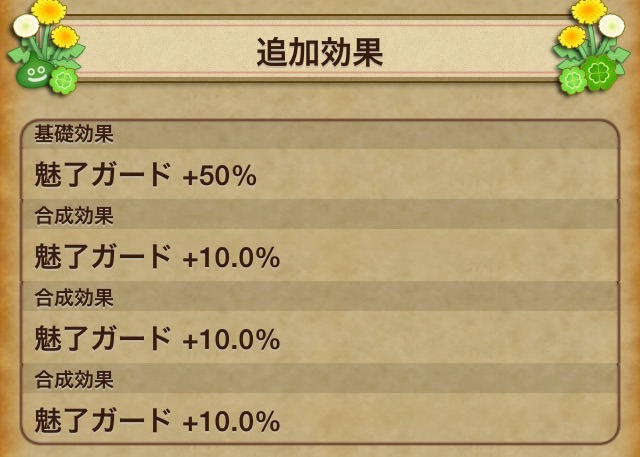Tap the clover beside the green slime

click(x=62, y=80)
